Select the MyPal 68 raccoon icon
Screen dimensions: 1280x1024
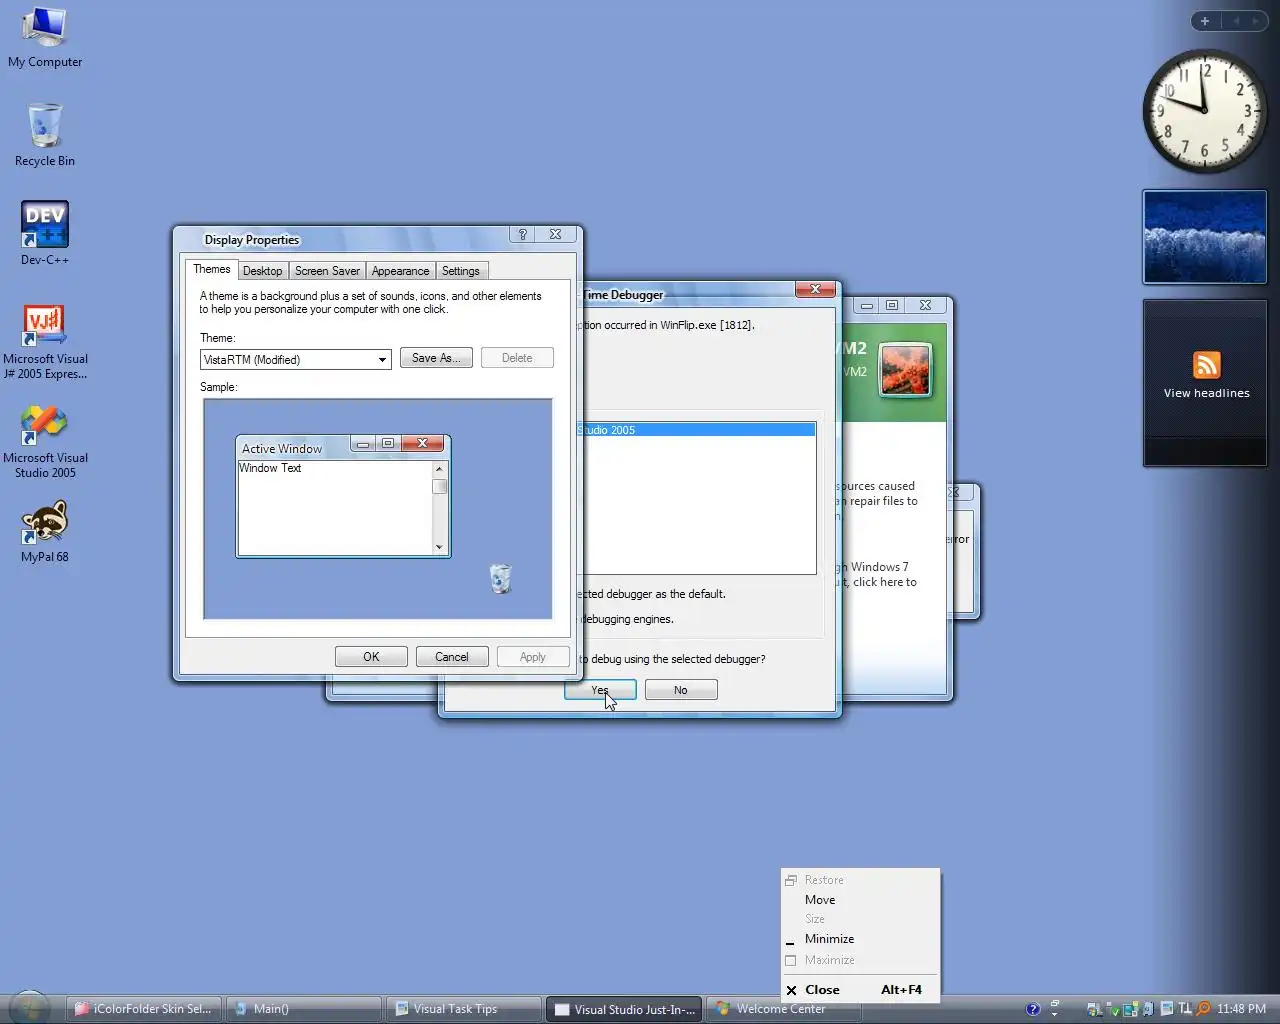44,533
